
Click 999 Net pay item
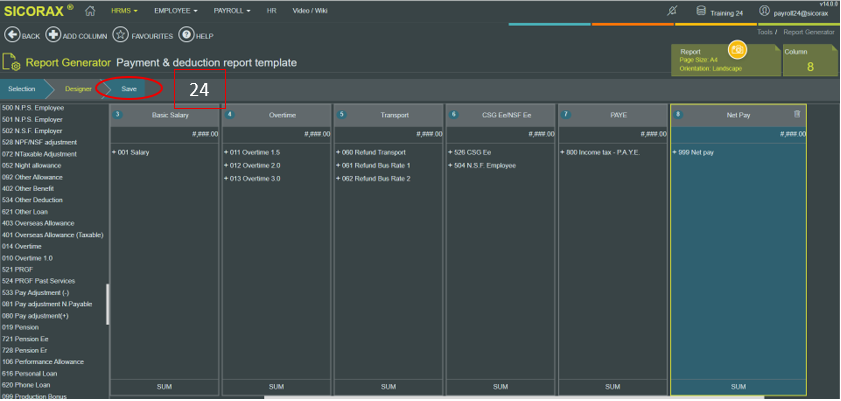pos(693,152)
